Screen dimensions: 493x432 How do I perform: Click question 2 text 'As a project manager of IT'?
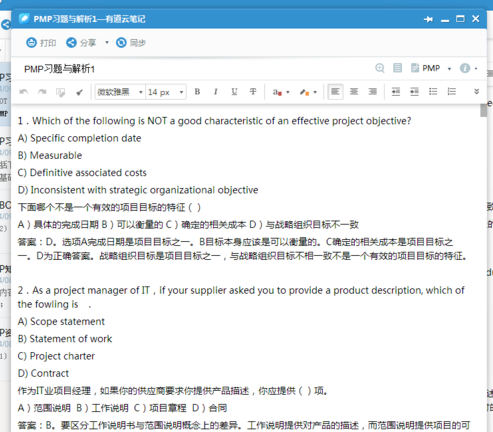(91, 290)
